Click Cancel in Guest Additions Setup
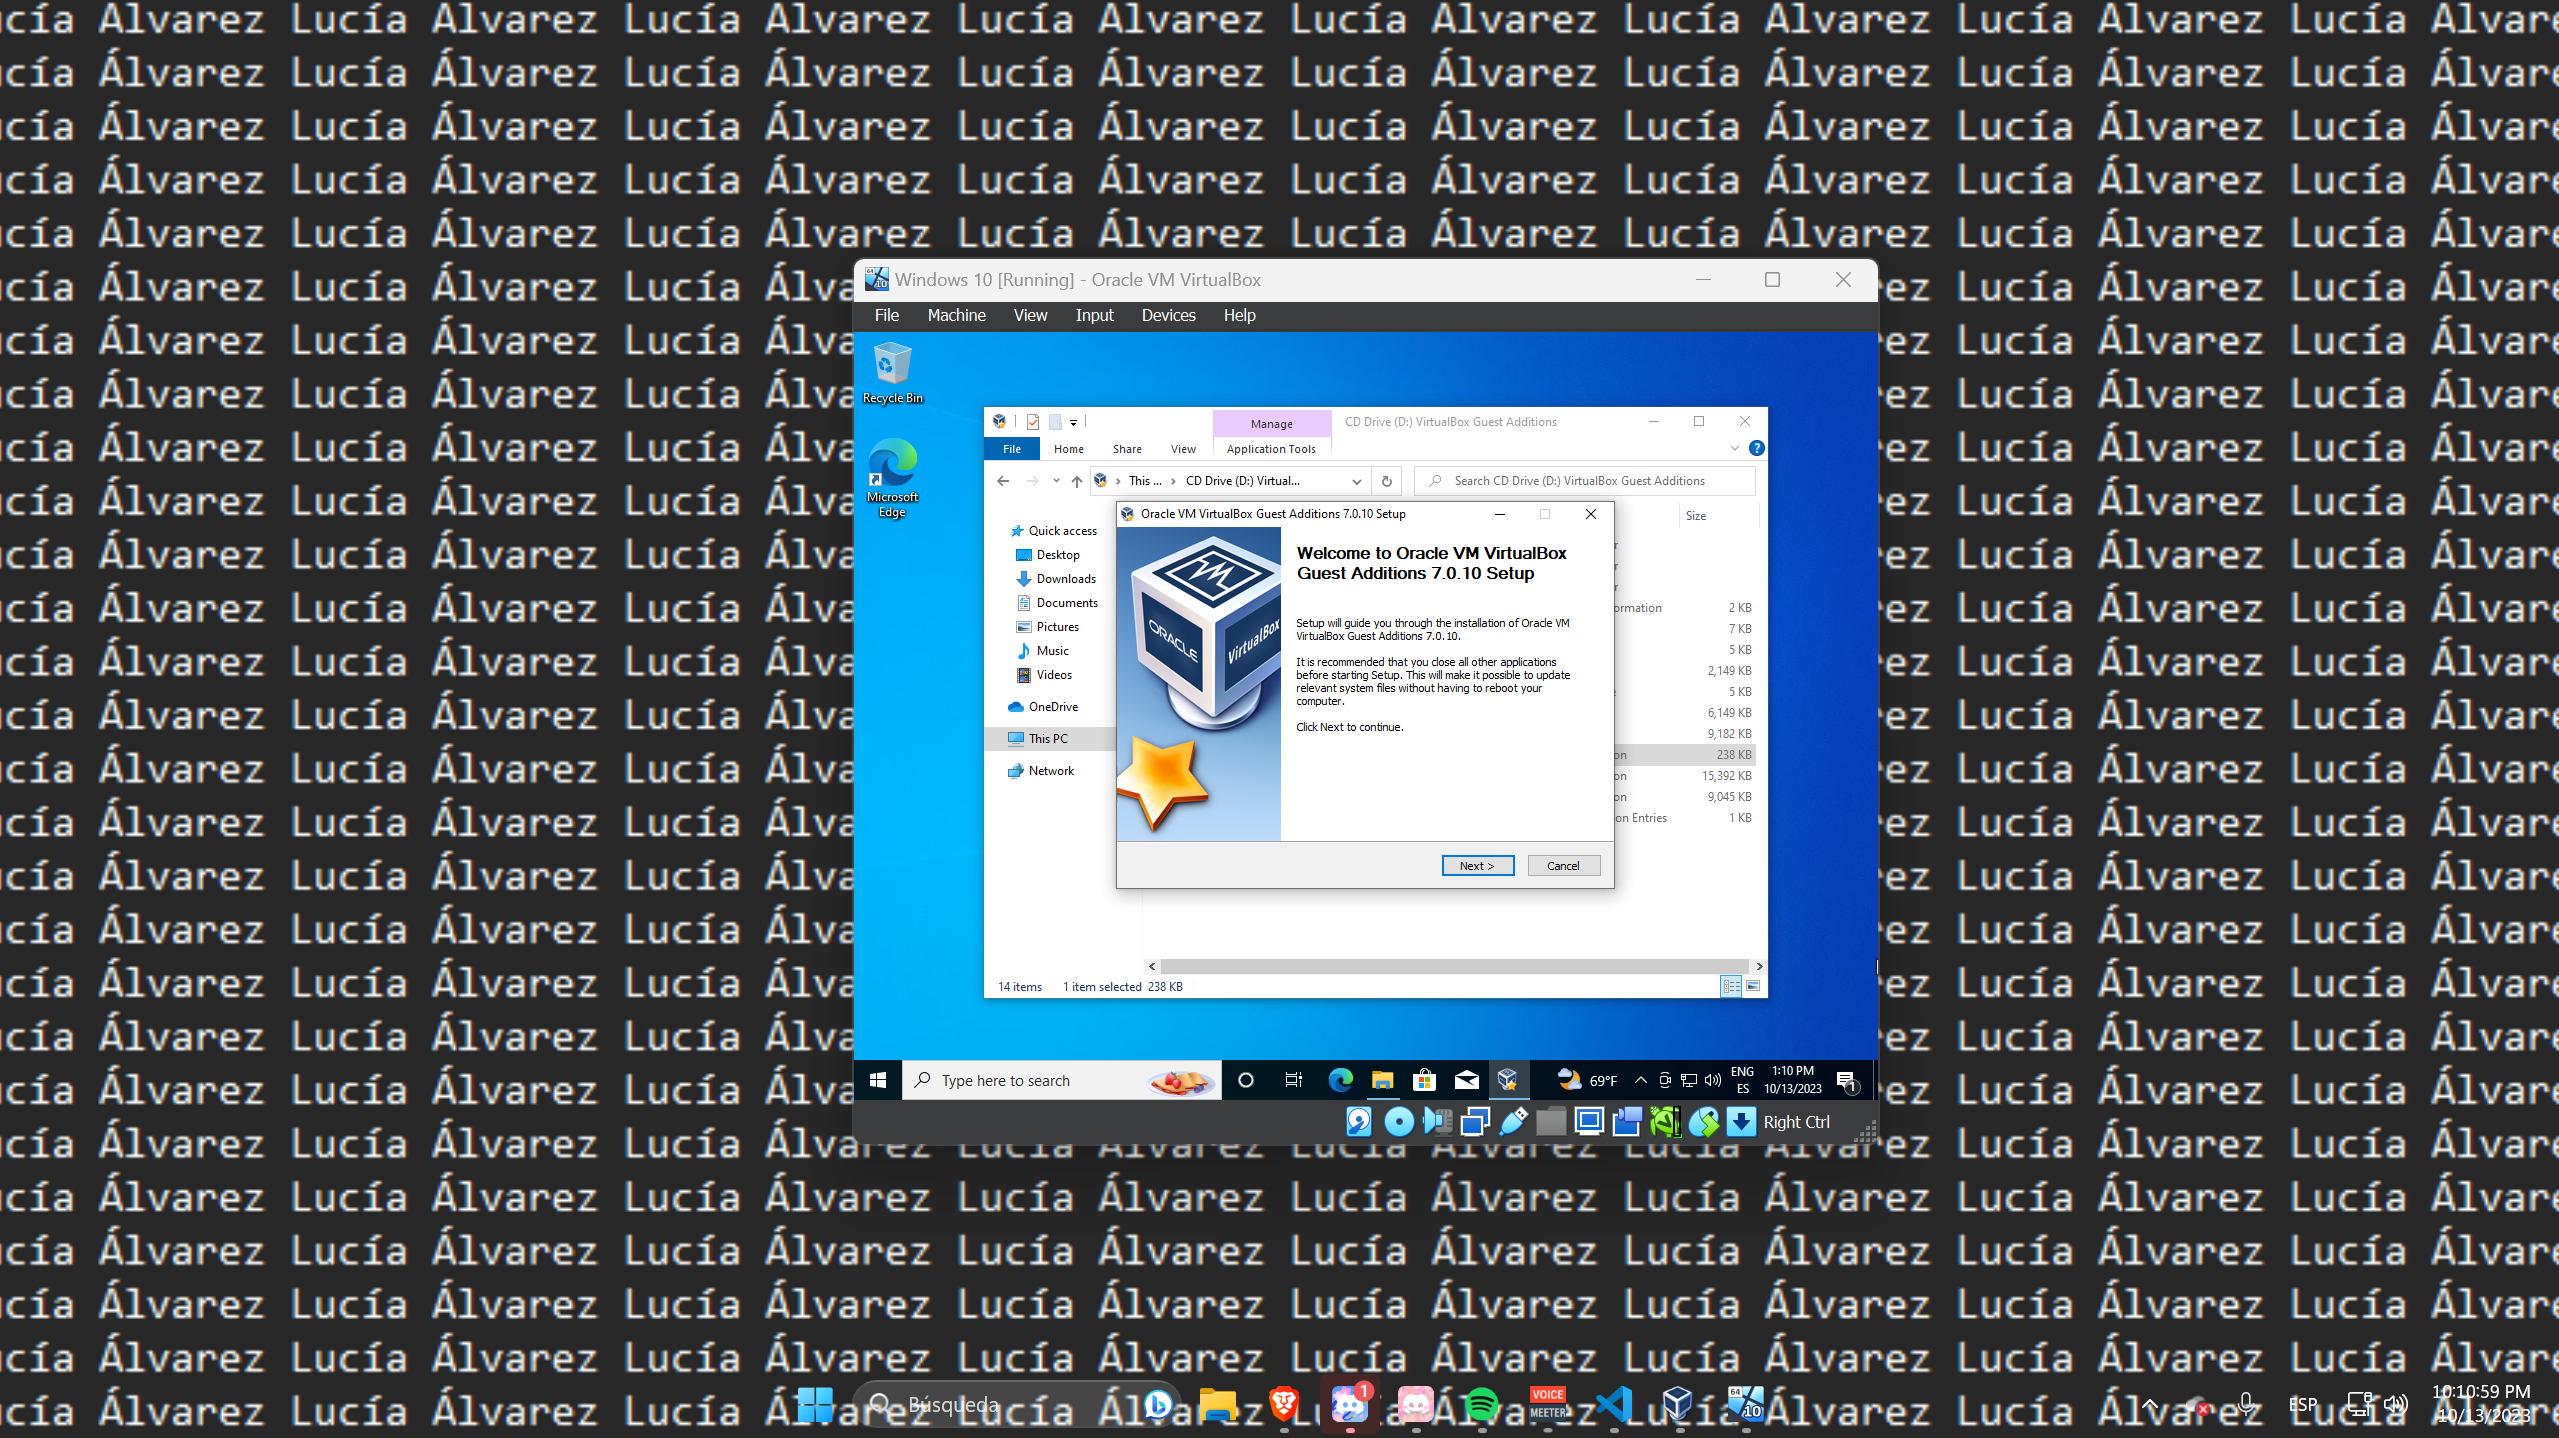Viewport: 2559px width, 1438px height. [x=1563, y=865]
